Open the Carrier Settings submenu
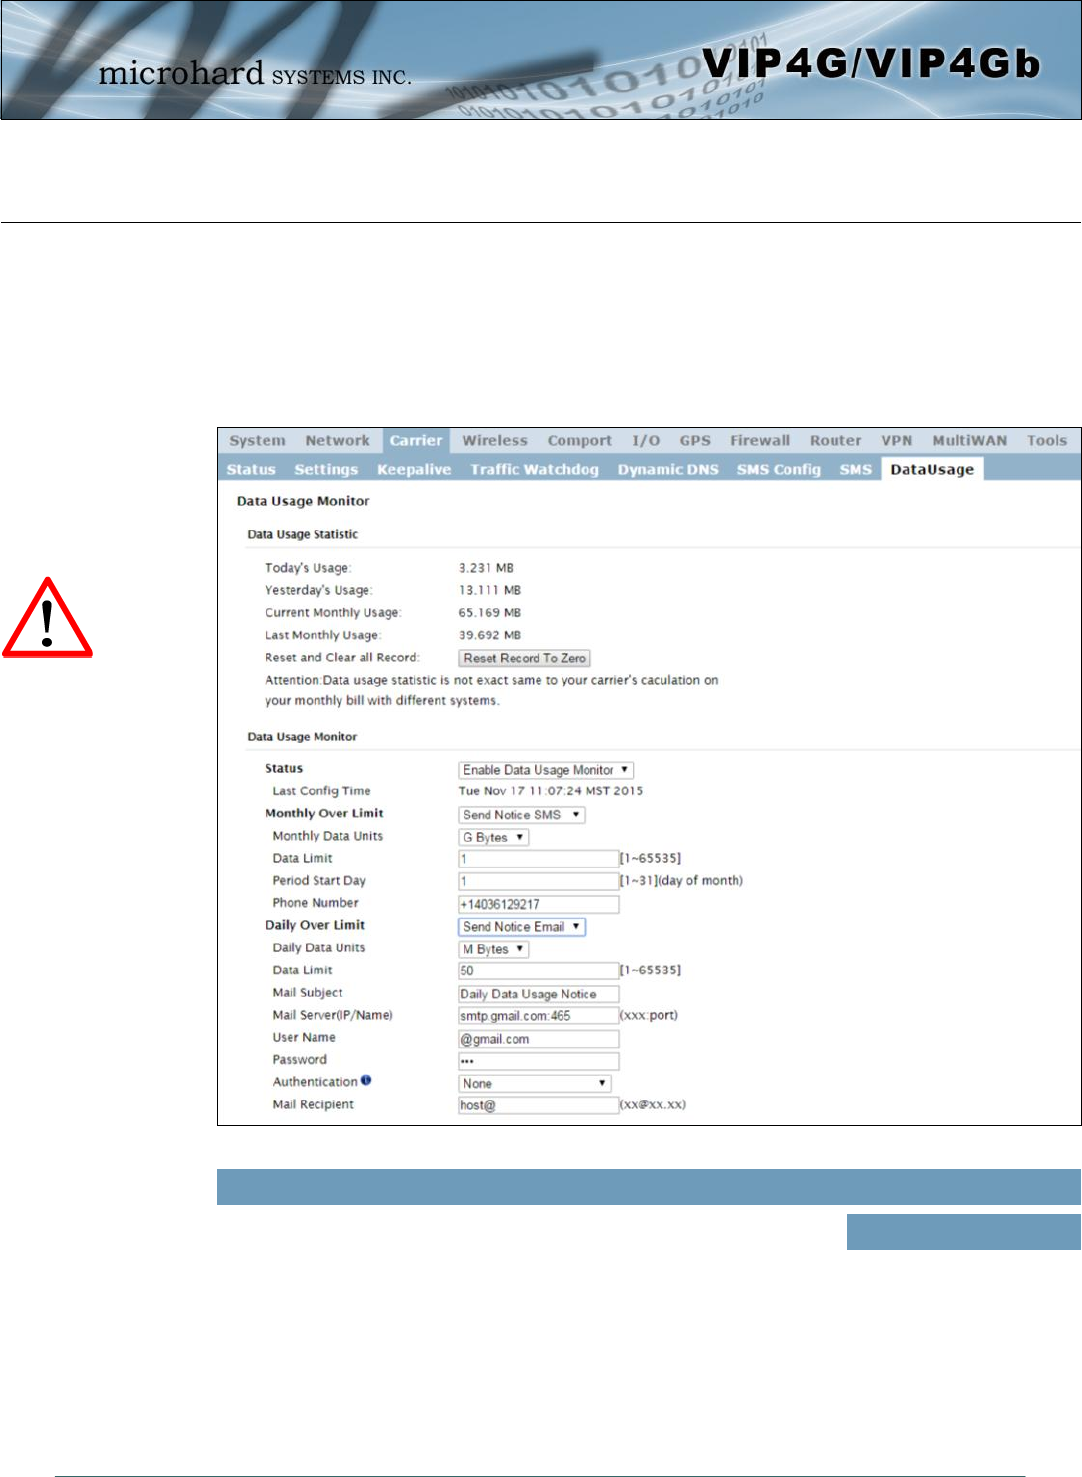Viewport: 1082px width, 1477px height. (326, 470)
